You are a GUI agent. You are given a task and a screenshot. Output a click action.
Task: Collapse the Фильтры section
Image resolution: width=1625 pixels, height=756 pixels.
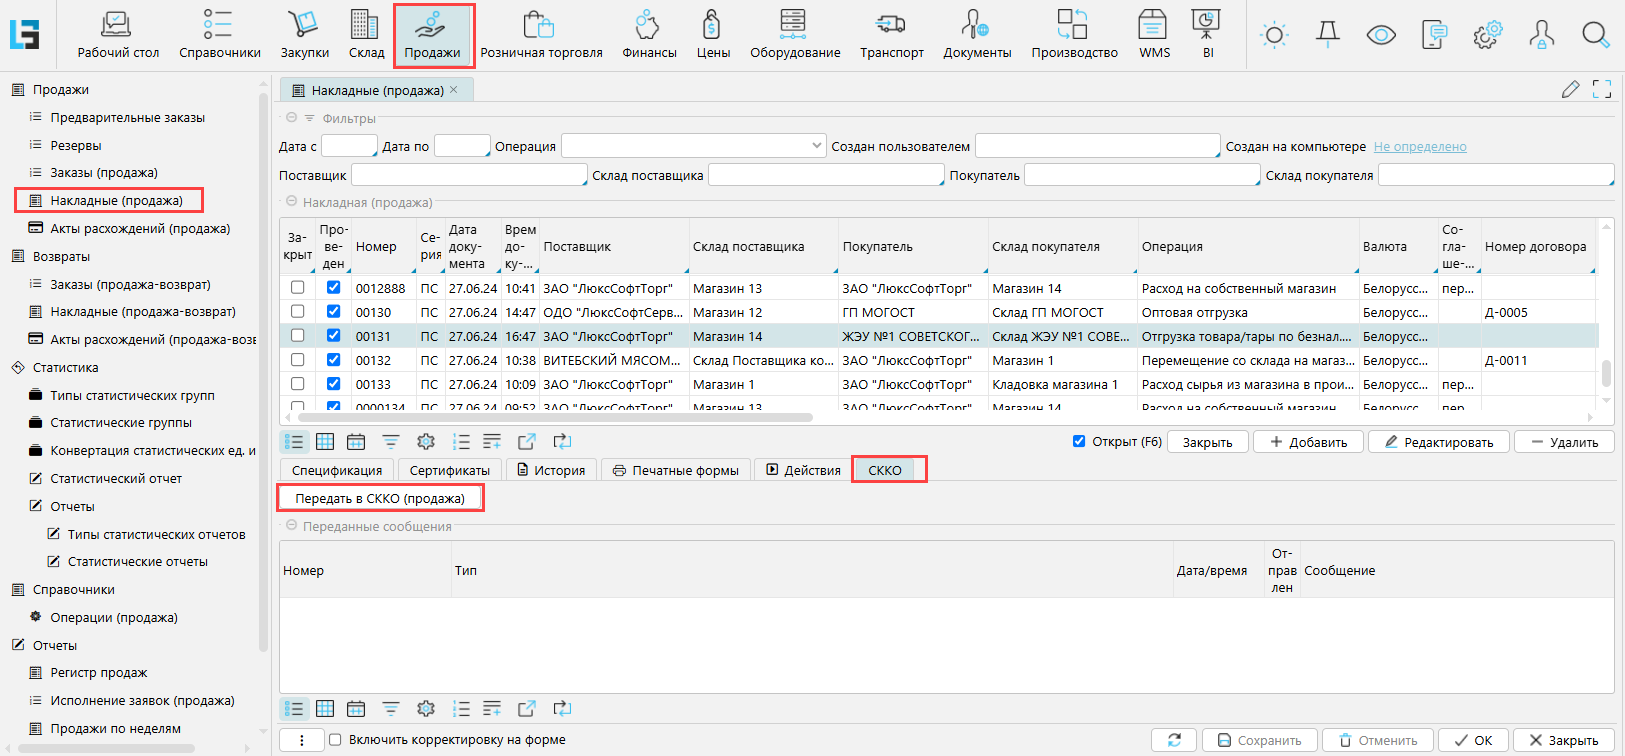tap(292, 118)
